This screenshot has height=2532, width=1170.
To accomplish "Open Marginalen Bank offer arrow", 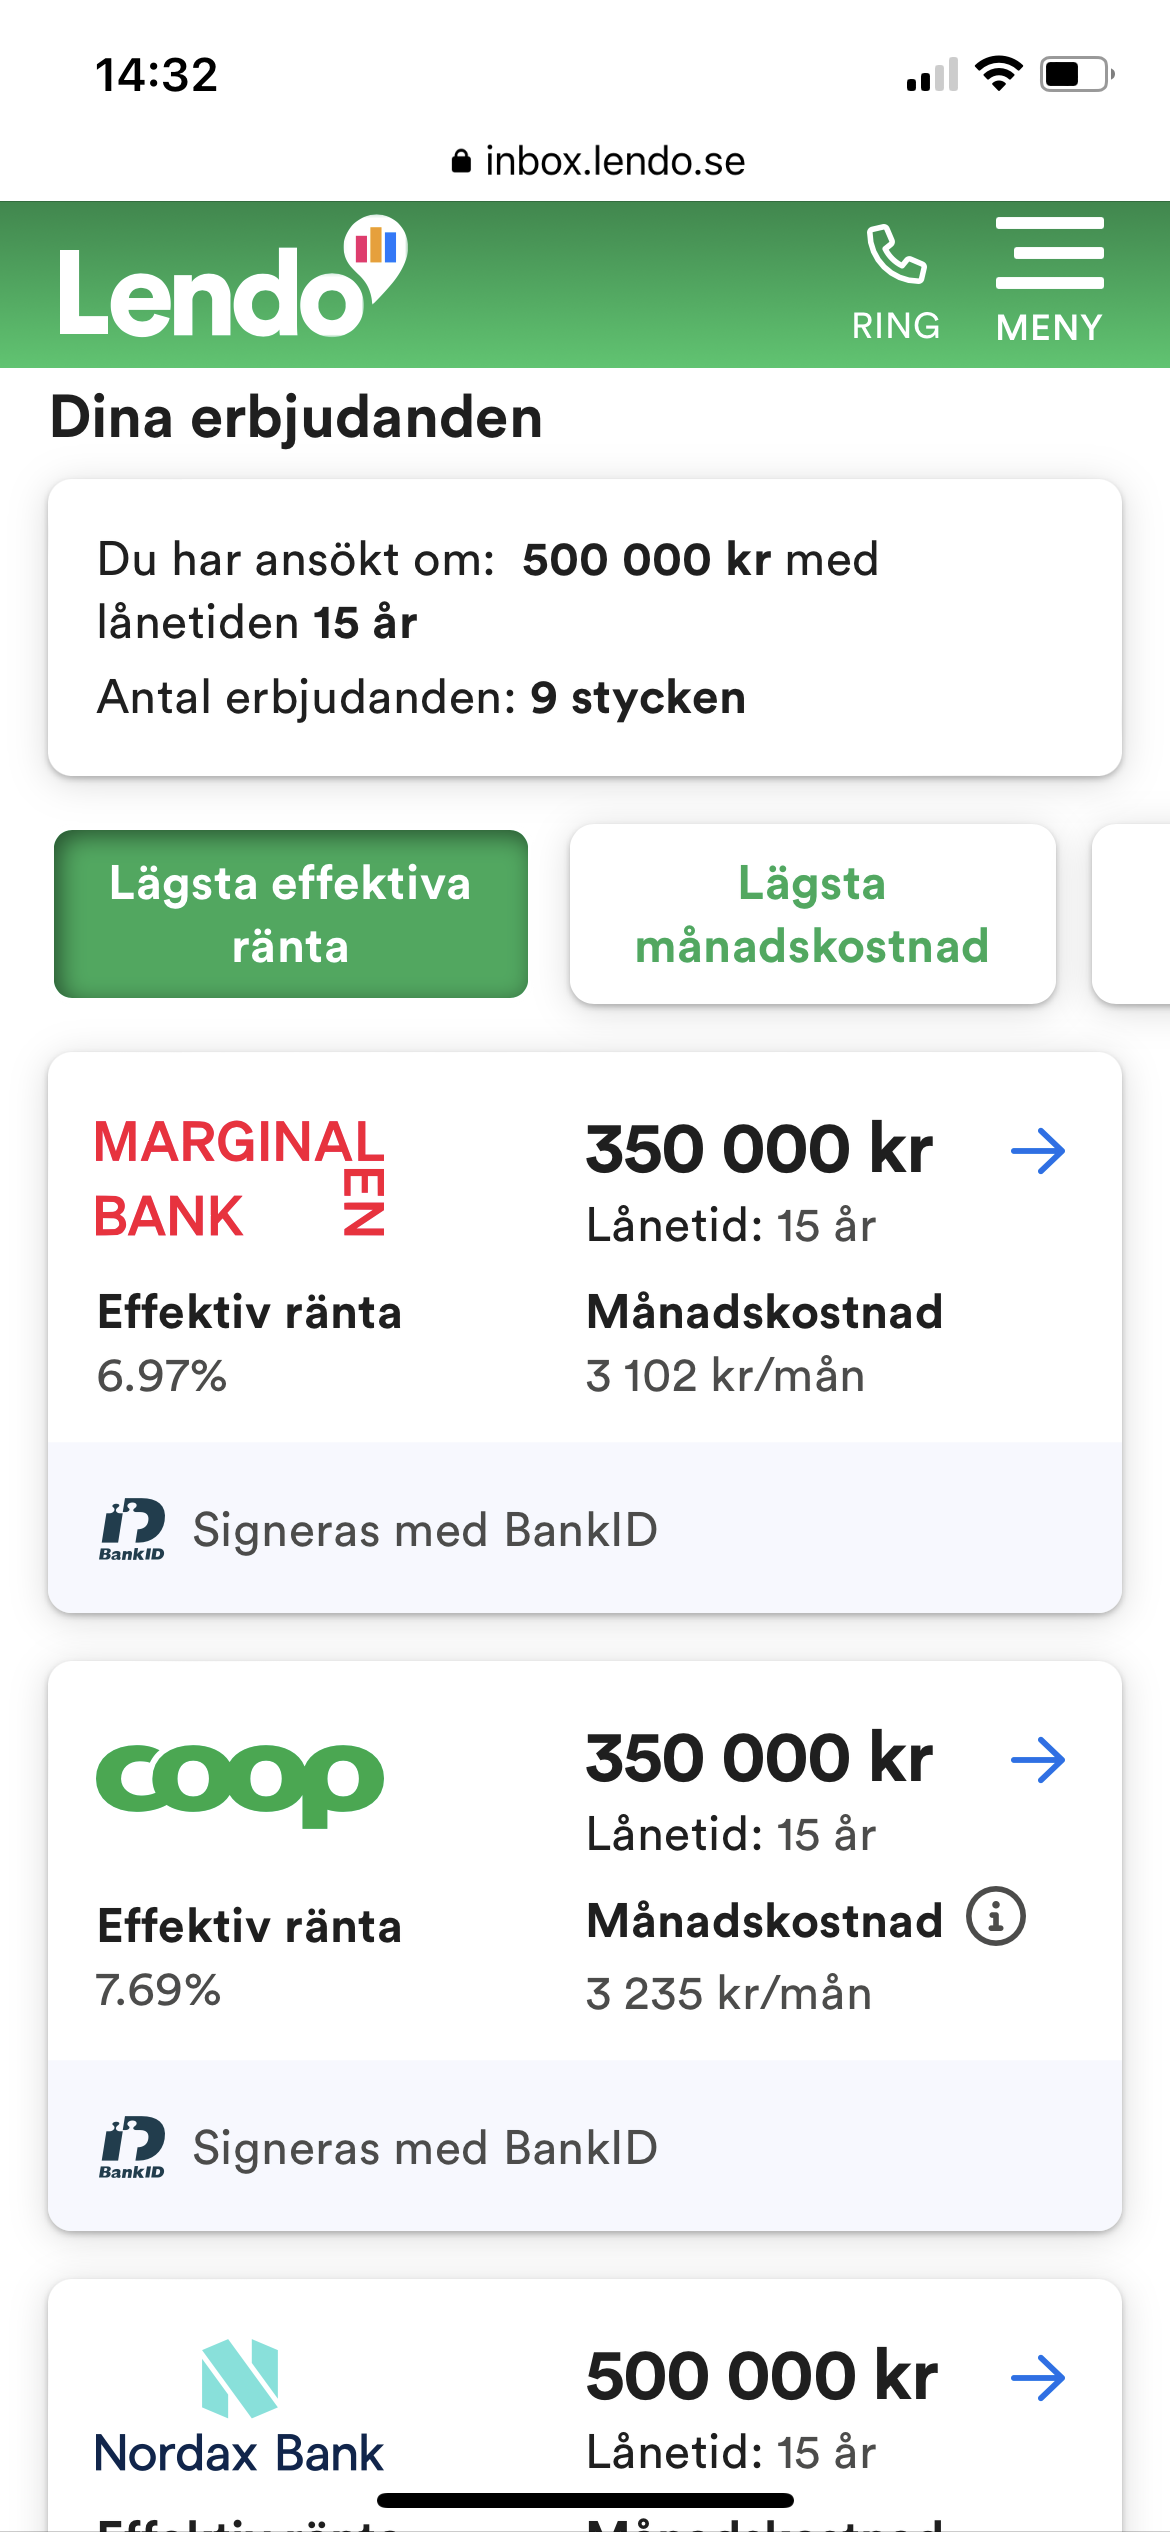I will click(x=1038, y=1151).
